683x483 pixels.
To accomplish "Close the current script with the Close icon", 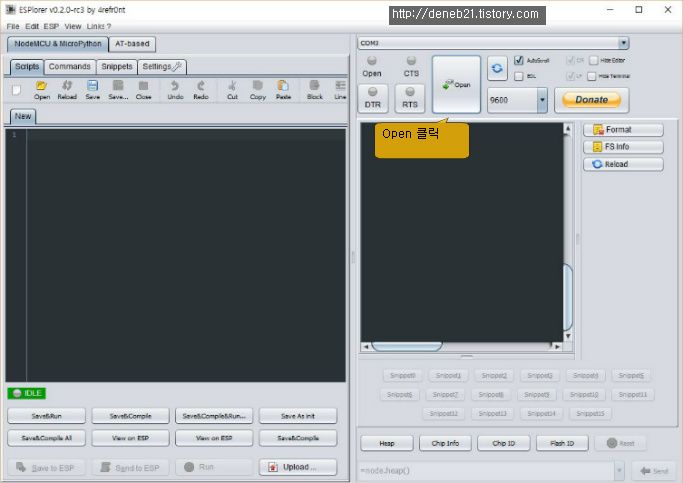I will (143, 90).
